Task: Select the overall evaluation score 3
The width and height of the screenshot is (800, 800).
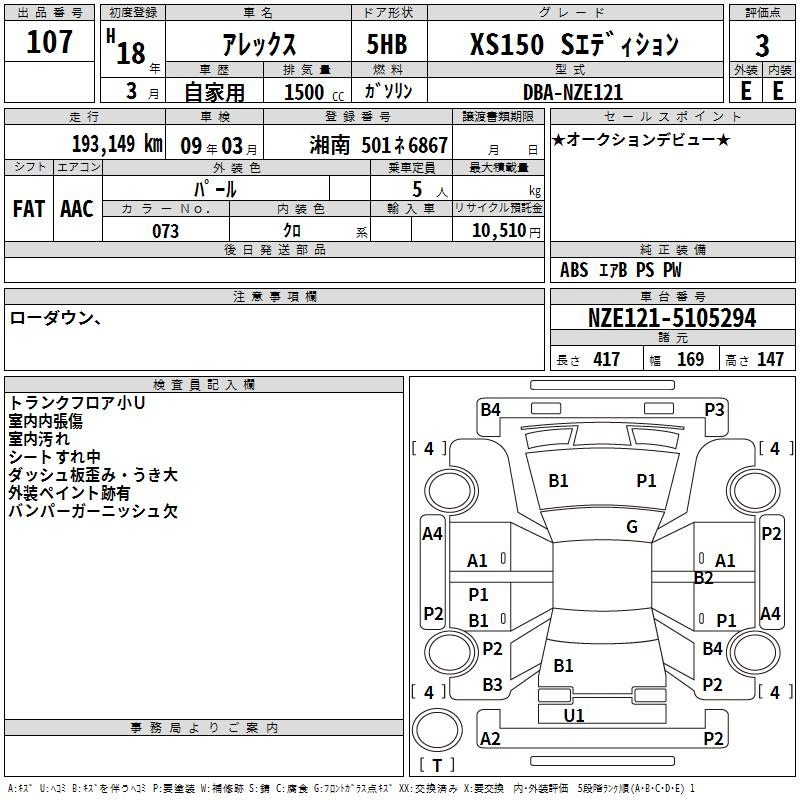Action: pyautogui.click(x=762, y=45)
